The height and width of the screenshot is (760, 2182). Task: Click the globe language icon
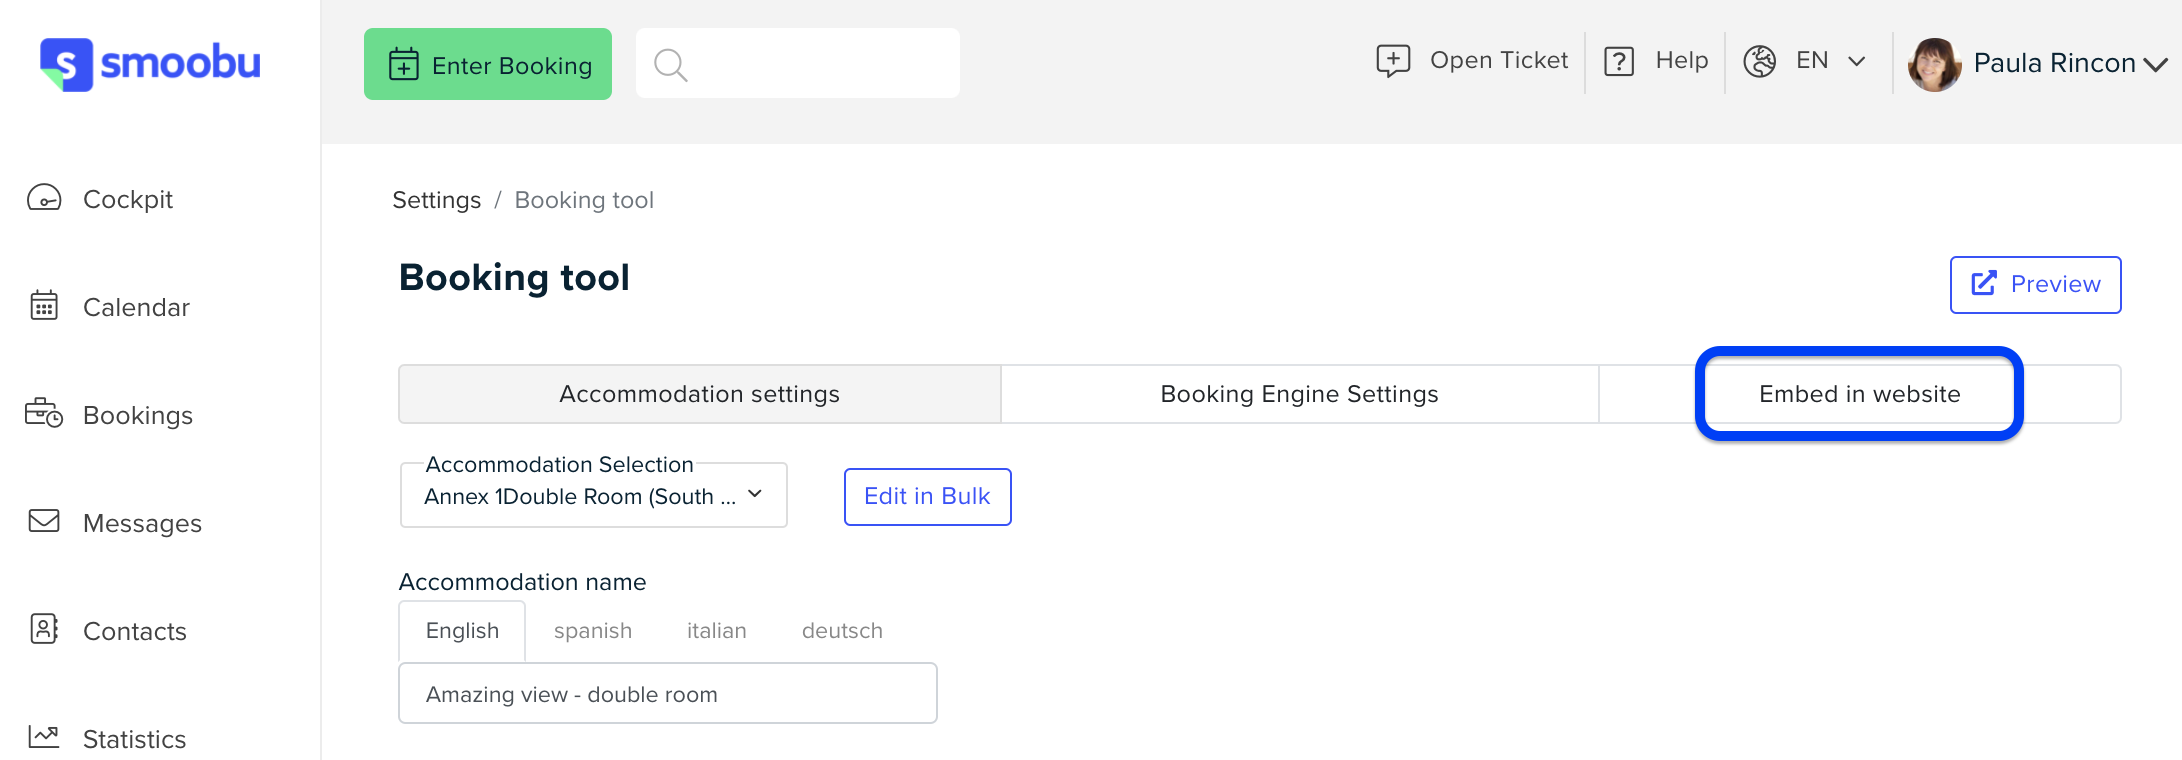point(1760,61)
